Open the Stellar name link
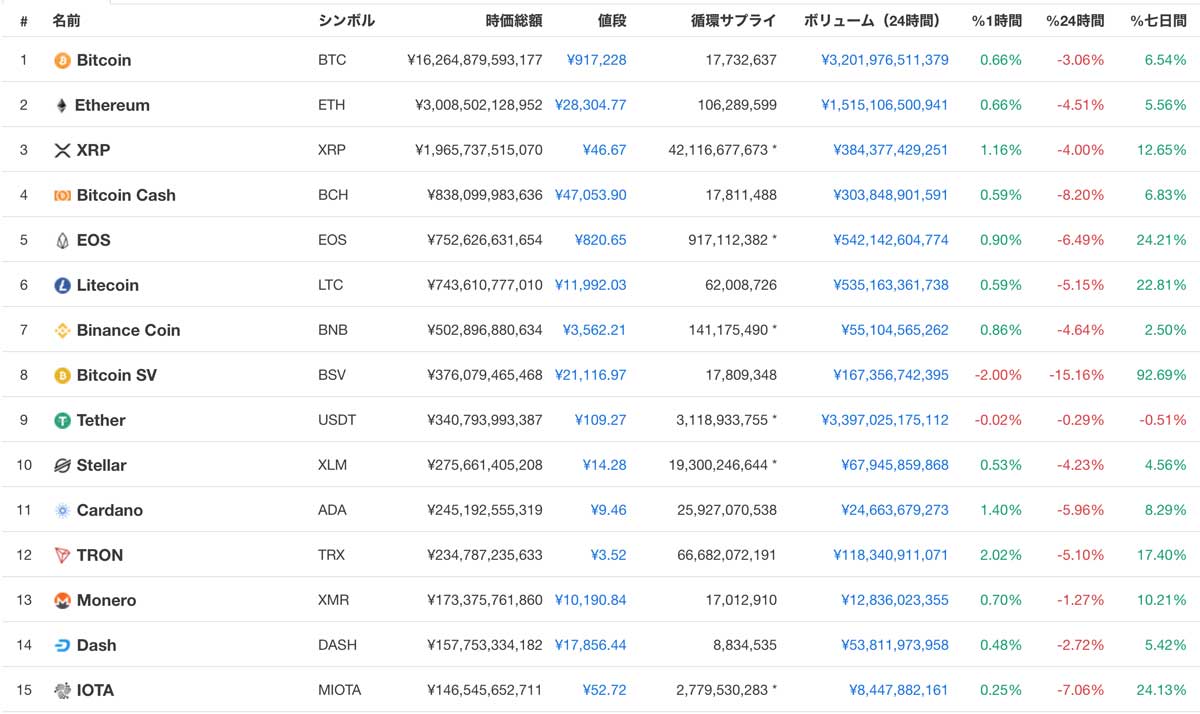 (x=102, y=465)
